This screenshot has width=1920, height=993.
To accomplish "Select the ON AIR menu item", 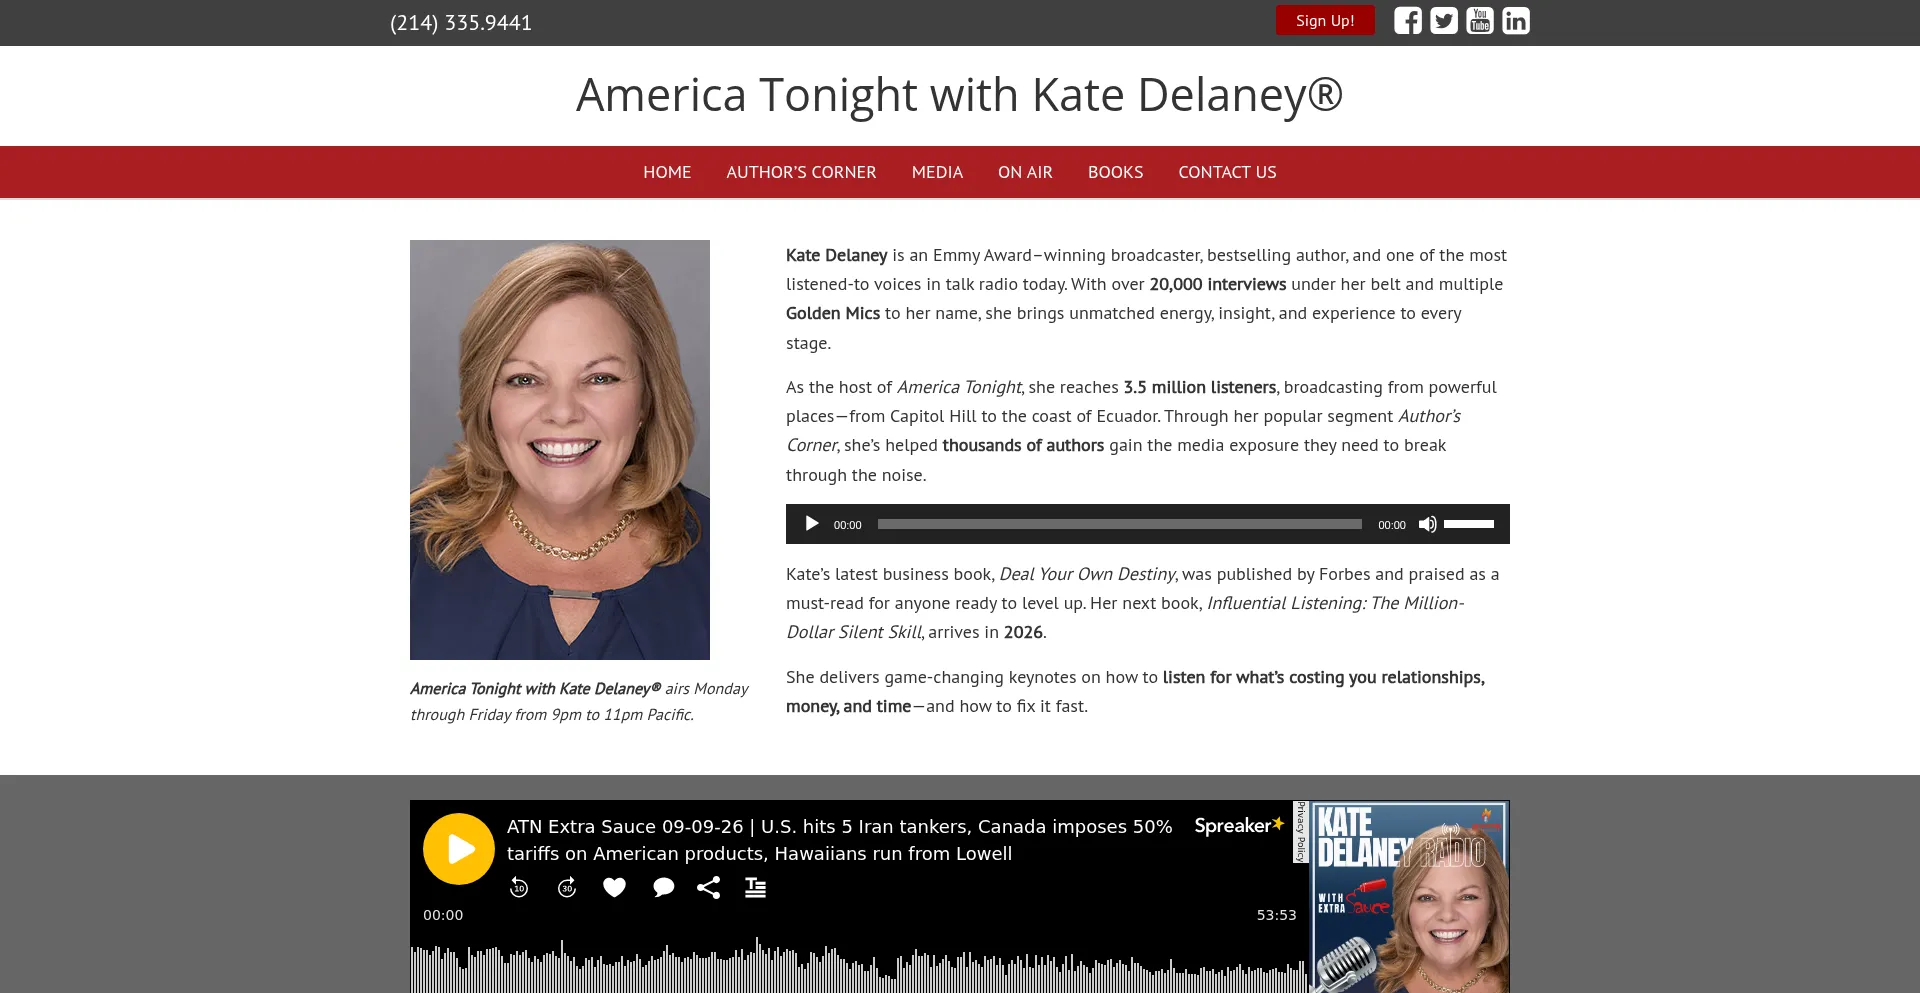I will point(1025,172).
